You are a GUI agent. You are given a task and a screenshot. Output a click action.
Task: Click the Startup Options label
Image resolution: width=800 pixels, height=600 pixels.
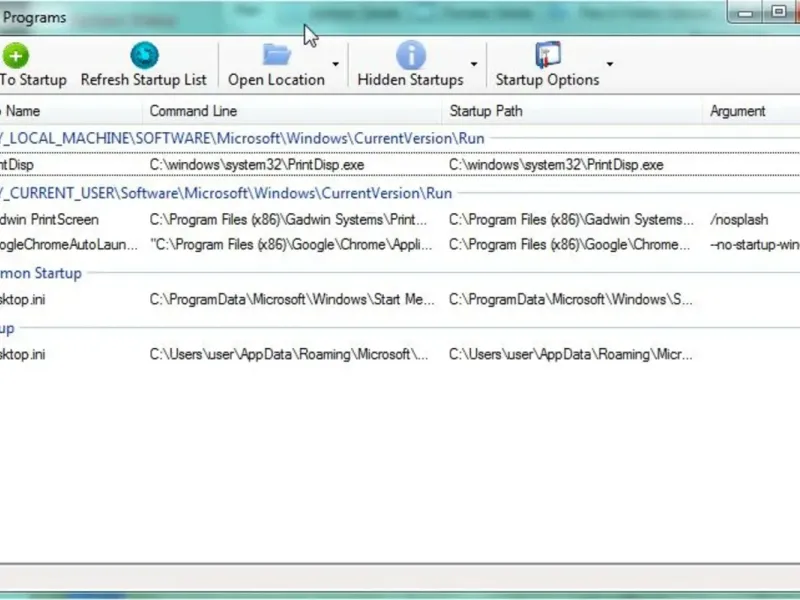coord(547,80)
